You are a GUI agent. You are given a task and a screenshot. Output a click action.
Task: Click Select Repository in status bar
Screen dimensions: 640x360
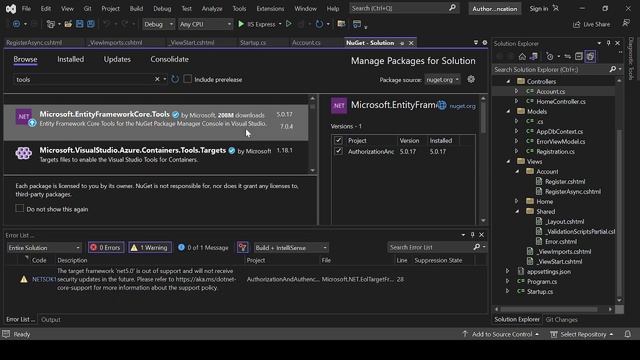(x=582, y=334)
